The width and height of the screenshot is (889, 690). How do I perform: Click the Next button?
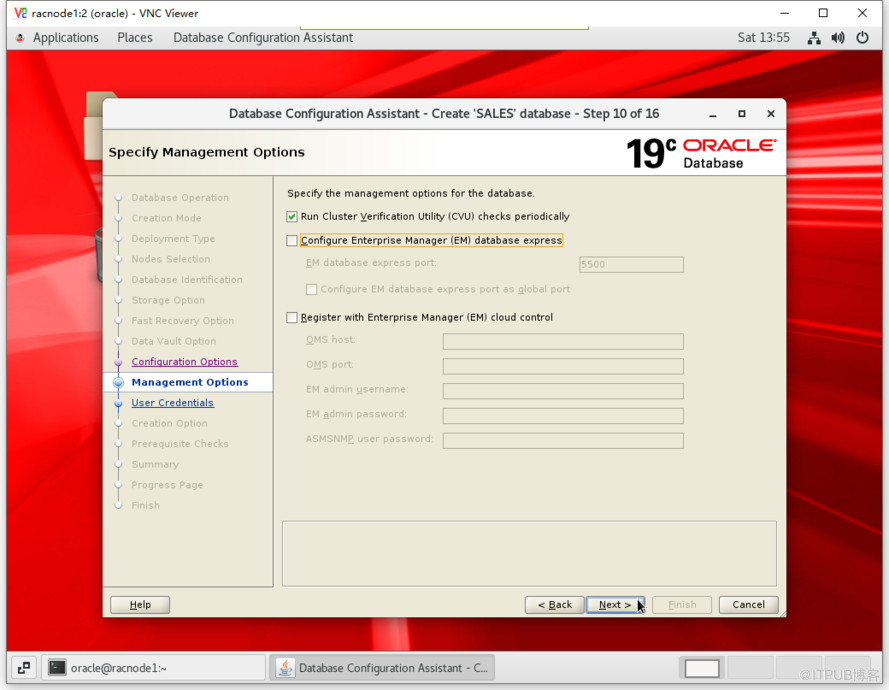pyautogui.click(x=615, y=605)
